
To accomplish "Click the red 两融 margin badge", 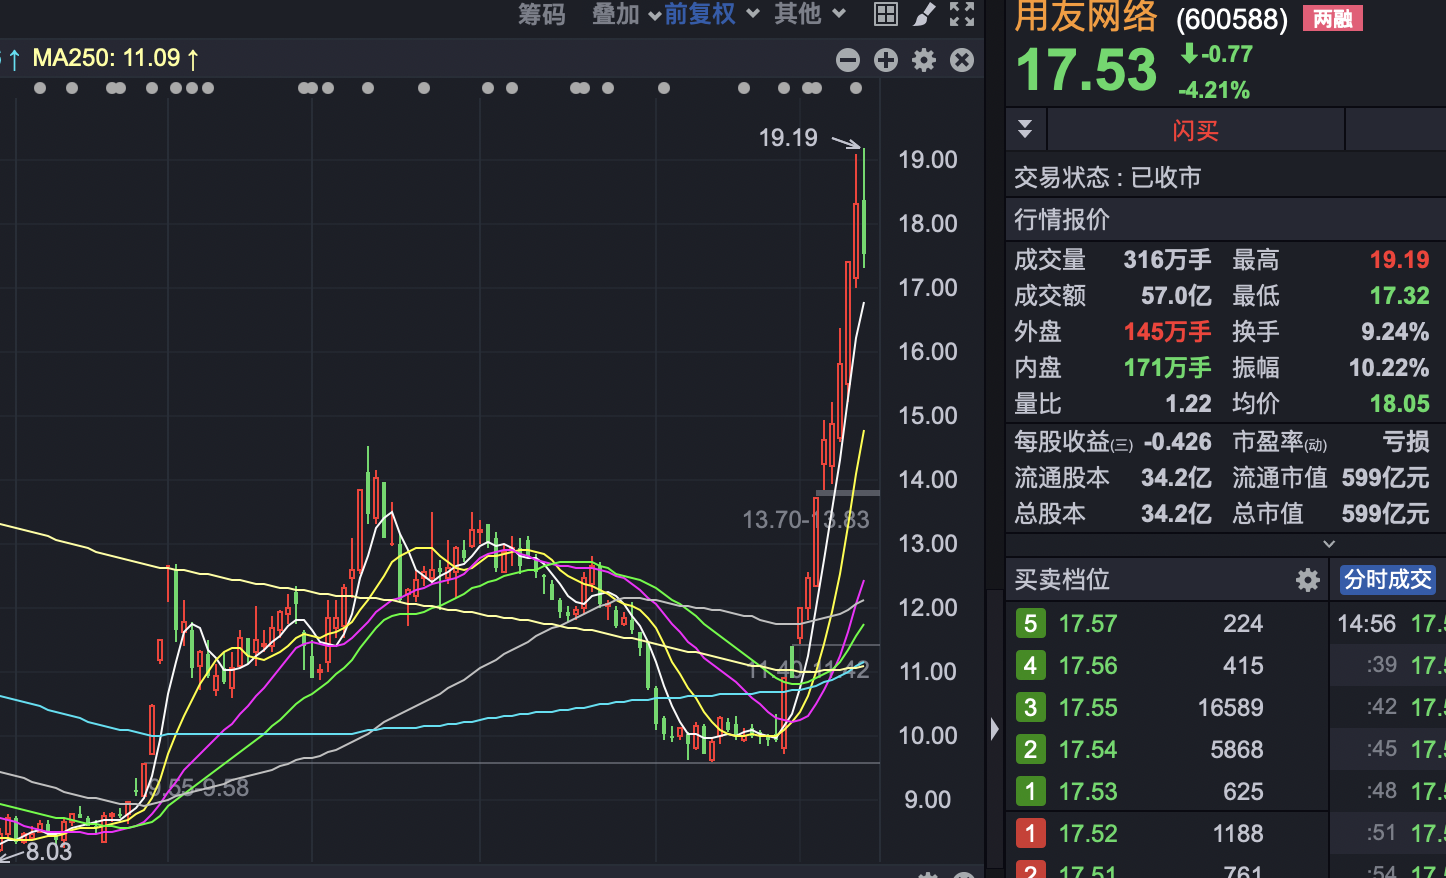I will pos(1332,19).
